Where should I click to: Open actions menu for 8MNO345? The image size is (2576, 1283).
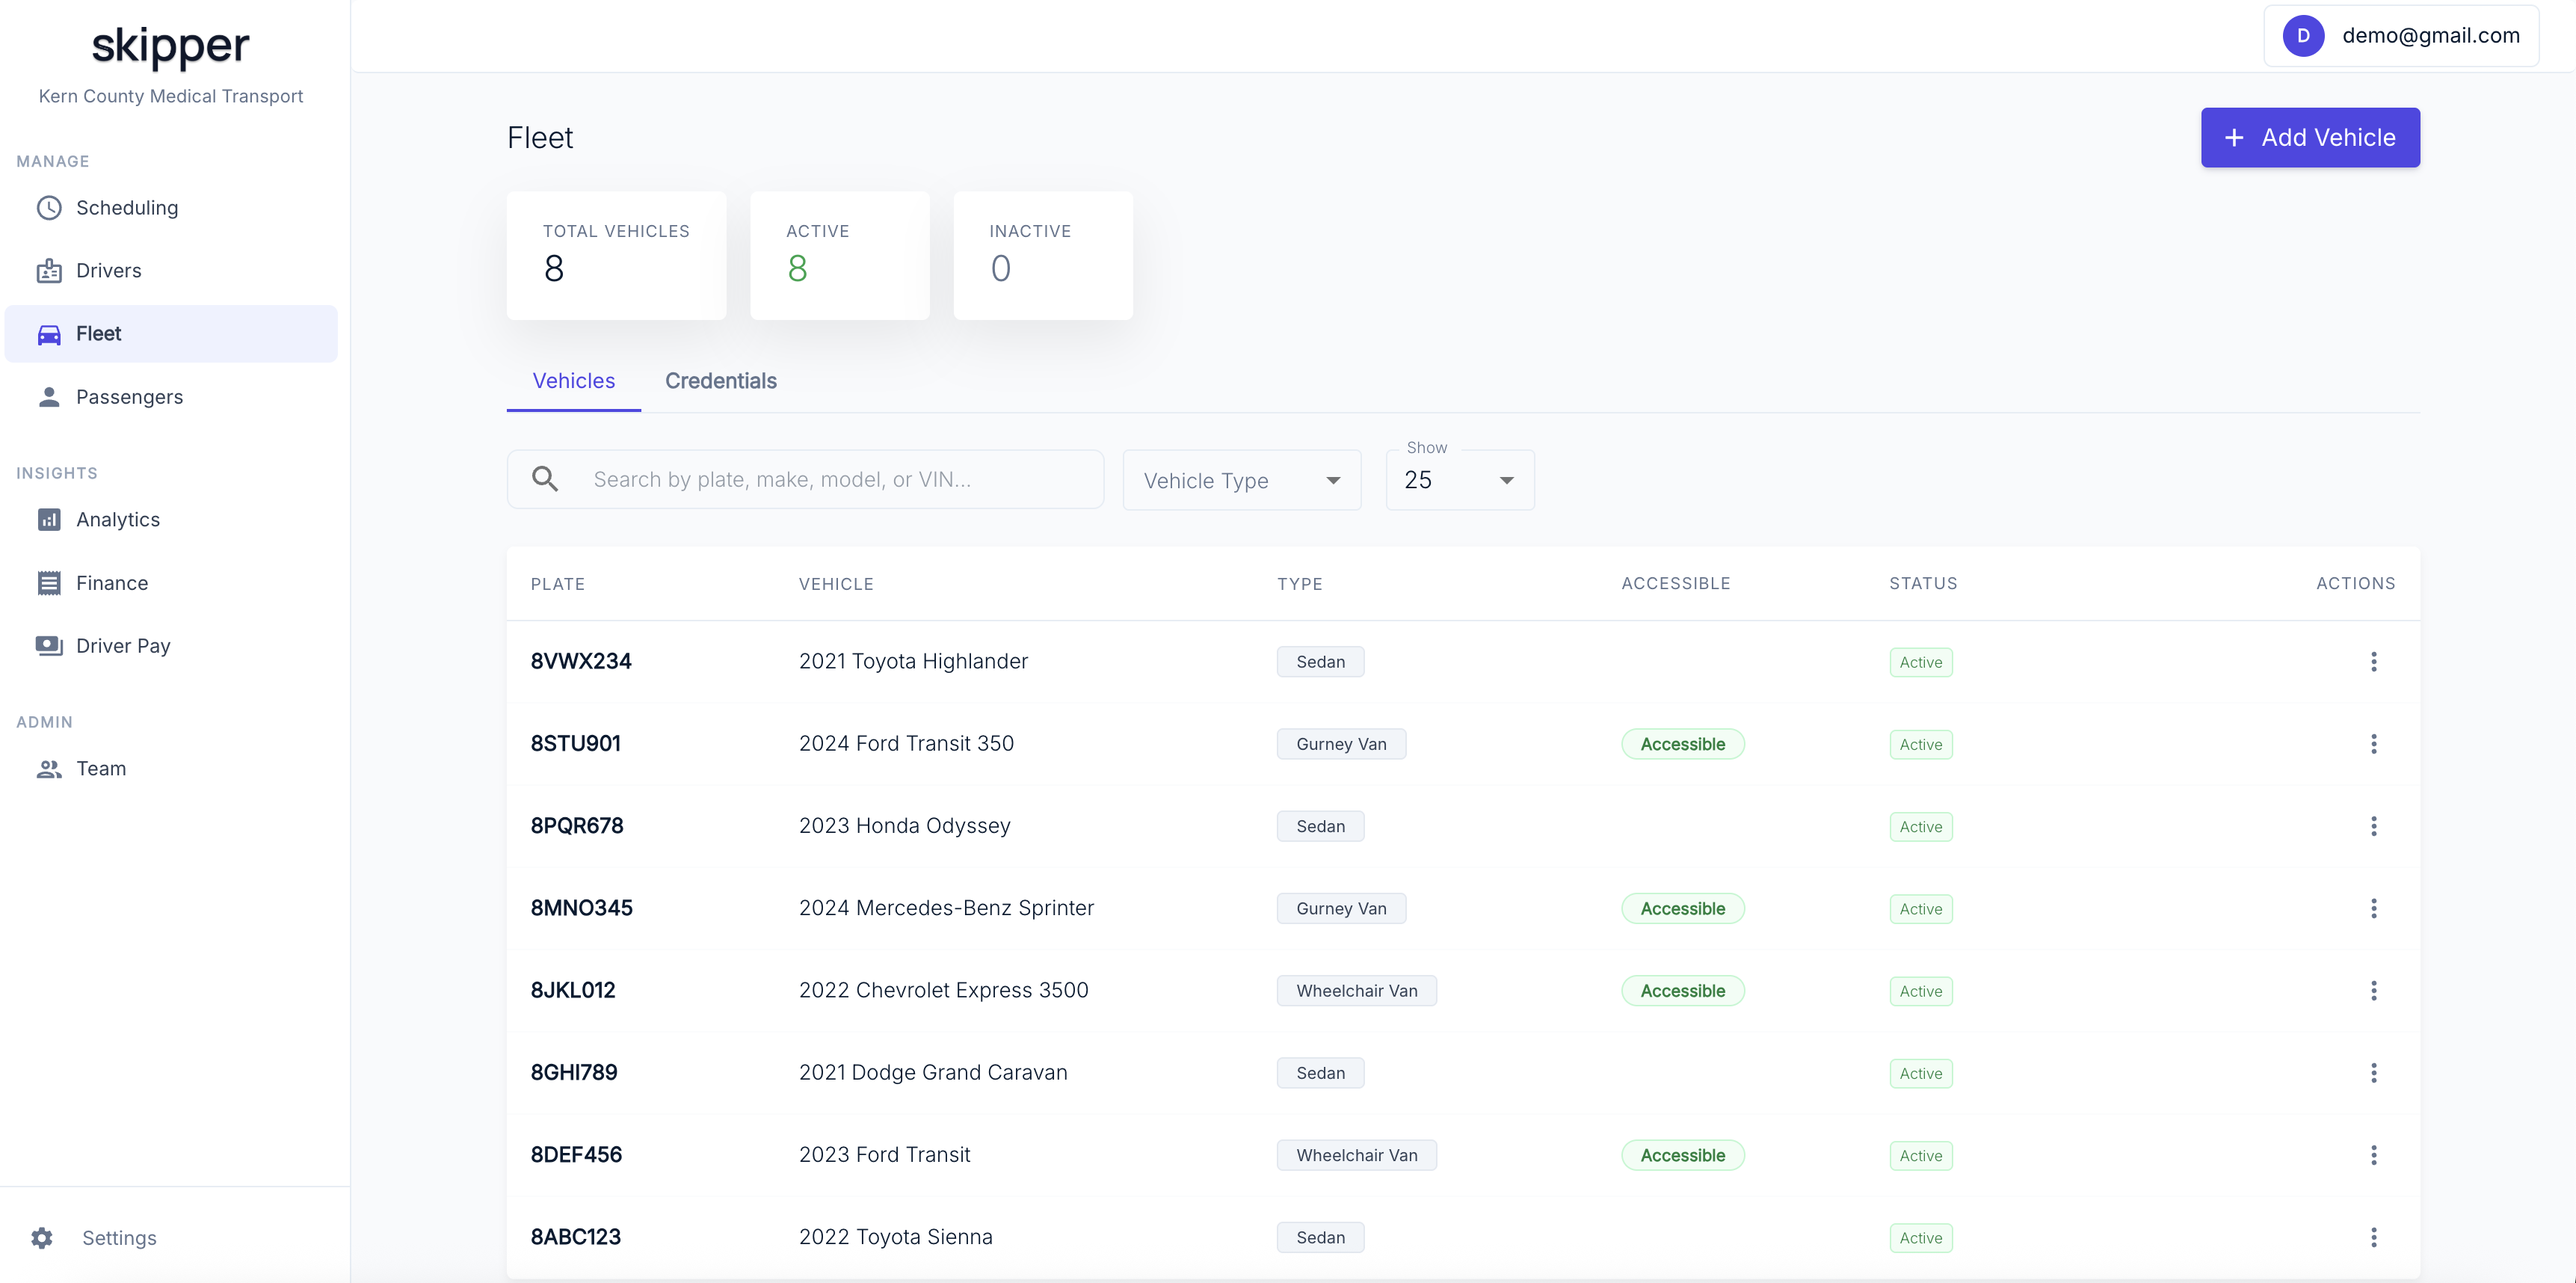coord(2373,909)
